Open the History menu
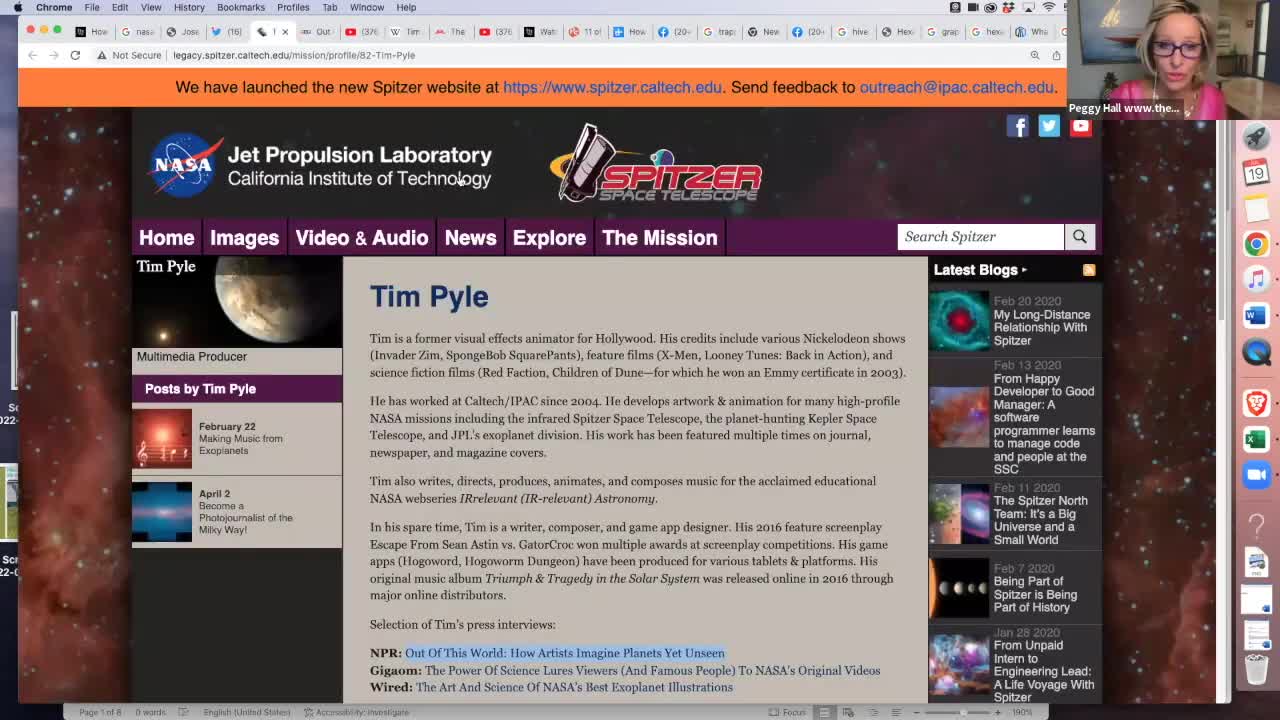 coord(189,7)
